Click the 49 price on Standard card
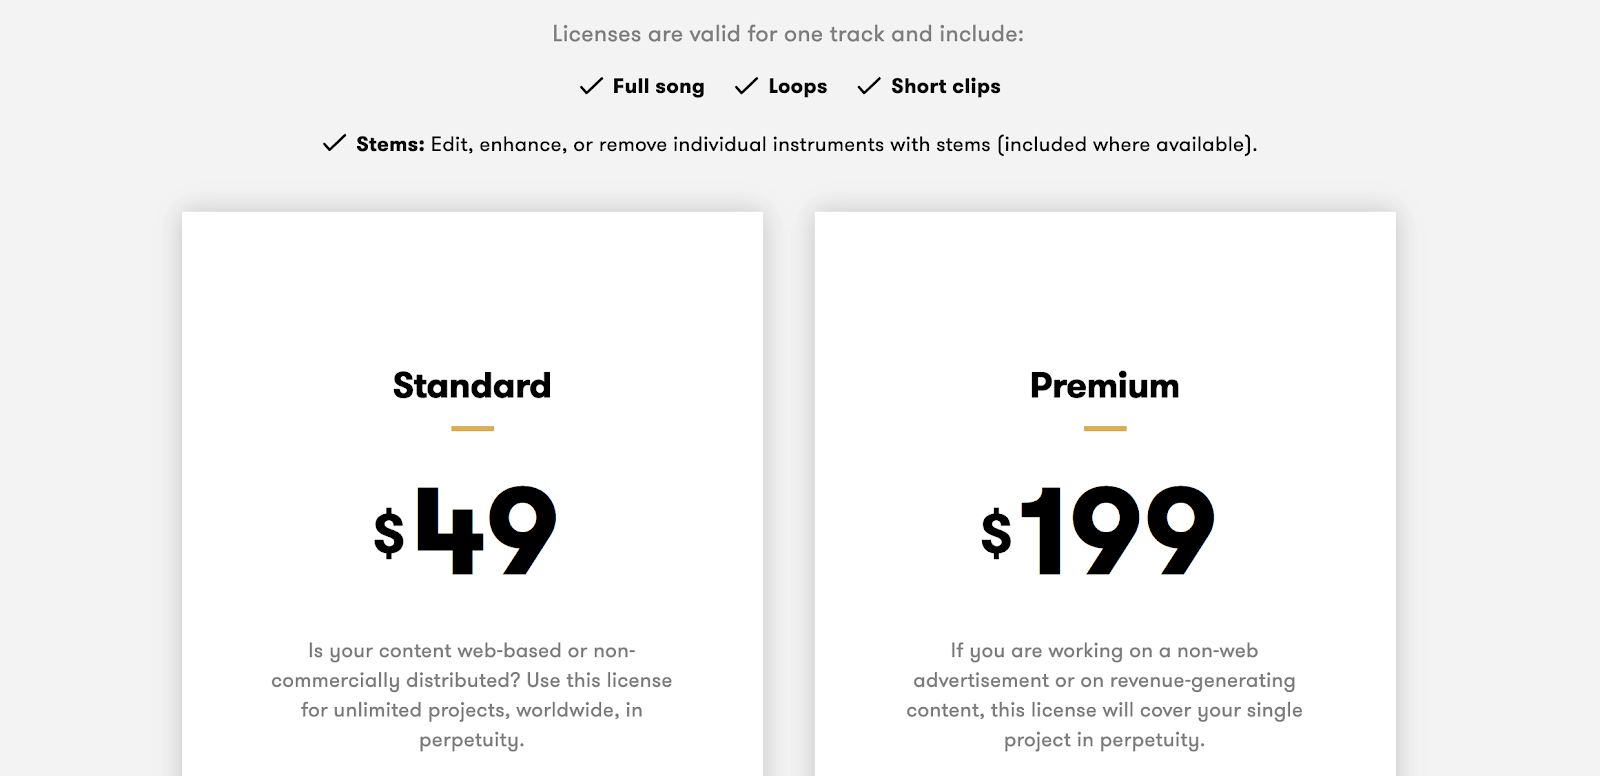 click(x=486, y=531)
